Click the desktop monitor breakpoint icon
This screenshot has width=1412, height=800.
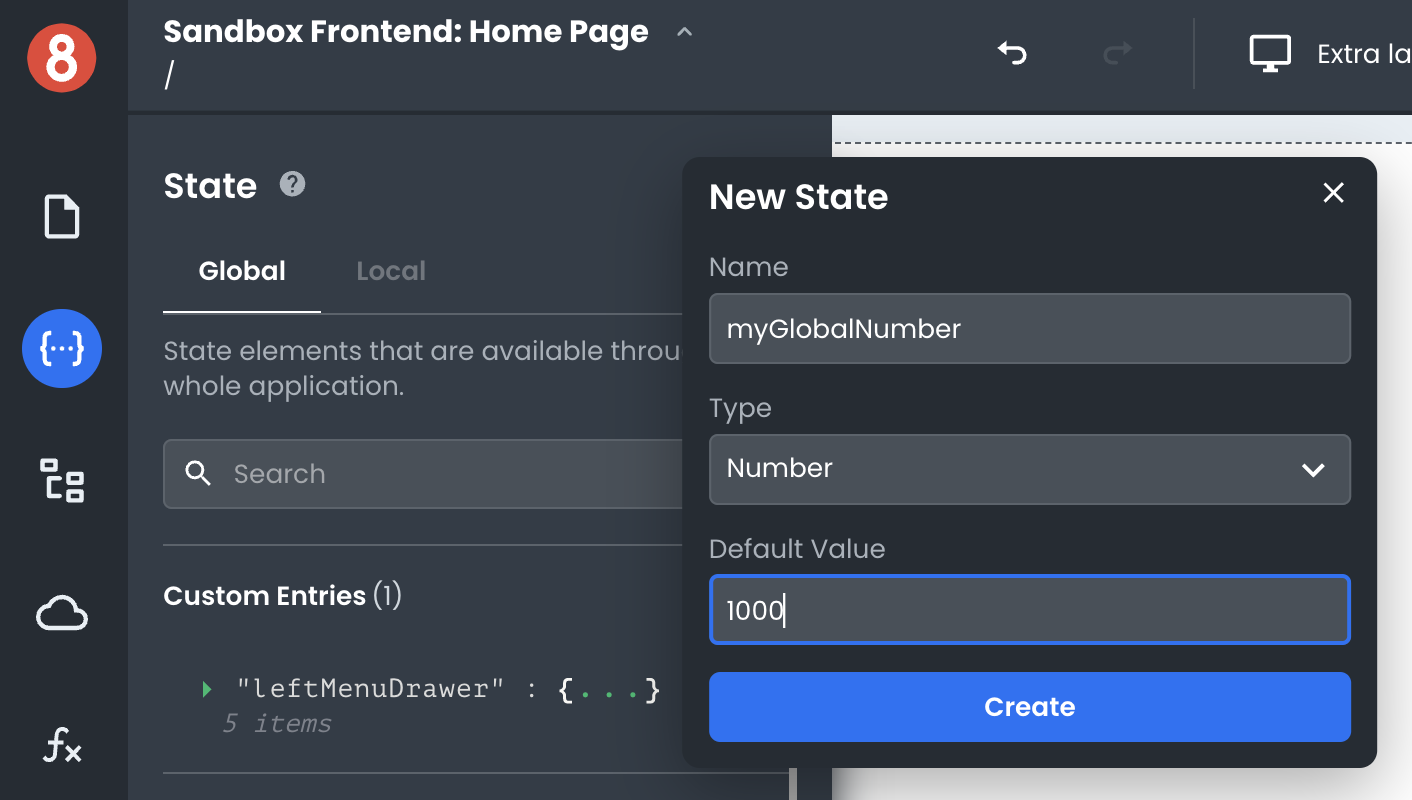click(x=1271, y=53)
